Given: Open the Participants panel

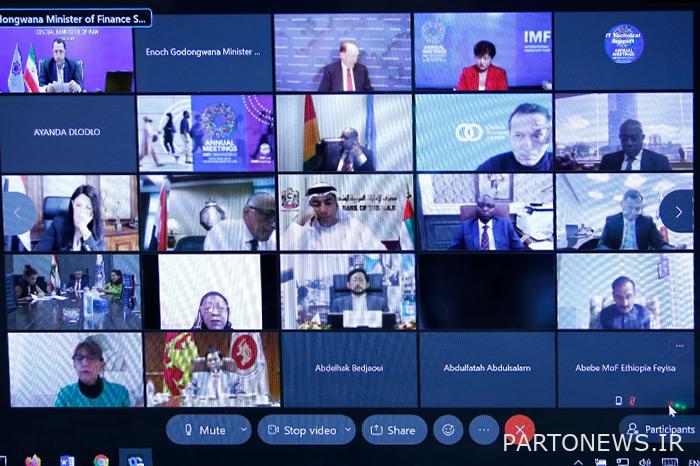Looking at the screenshot, I should 661,430.
